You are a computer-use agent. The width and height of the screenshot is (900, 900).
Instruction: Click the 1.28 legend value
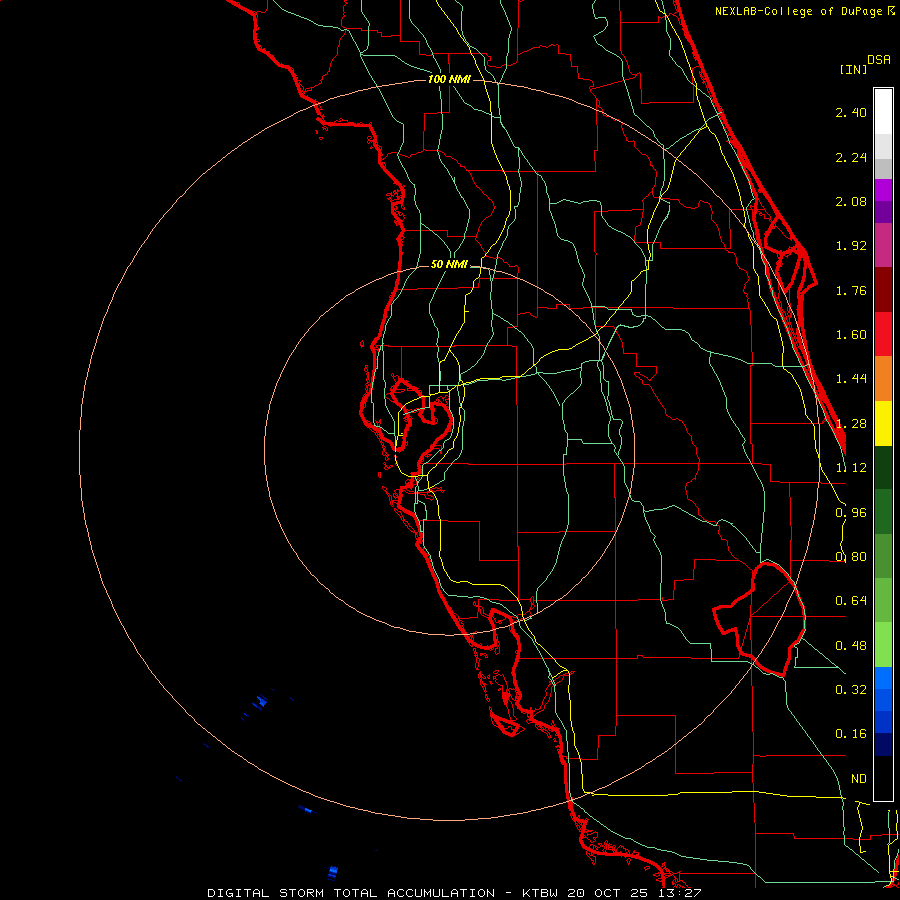(851, 424)
